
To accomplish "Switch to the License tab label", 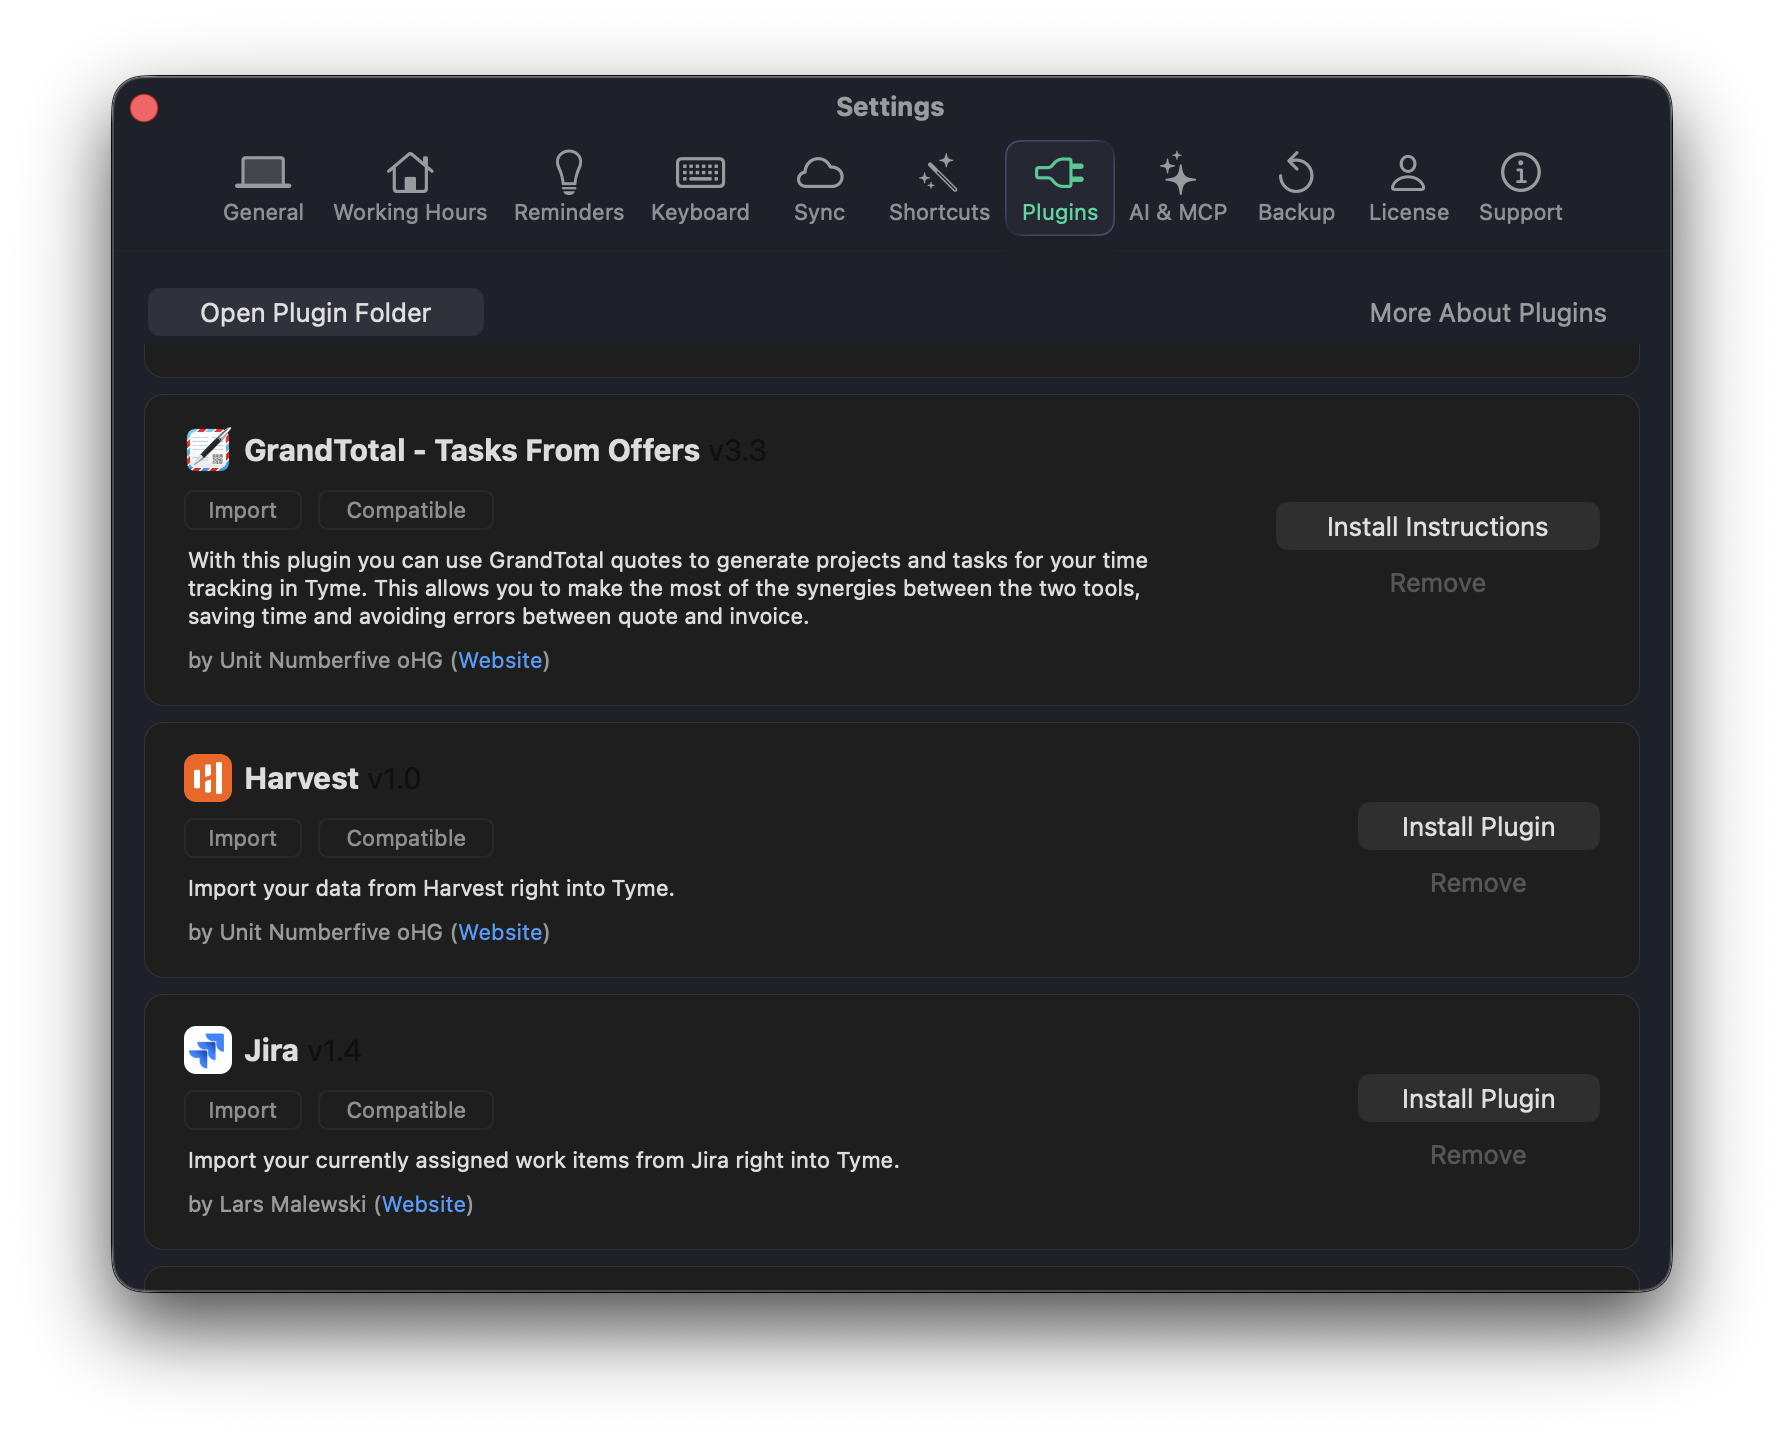I will coord(1408,212).
